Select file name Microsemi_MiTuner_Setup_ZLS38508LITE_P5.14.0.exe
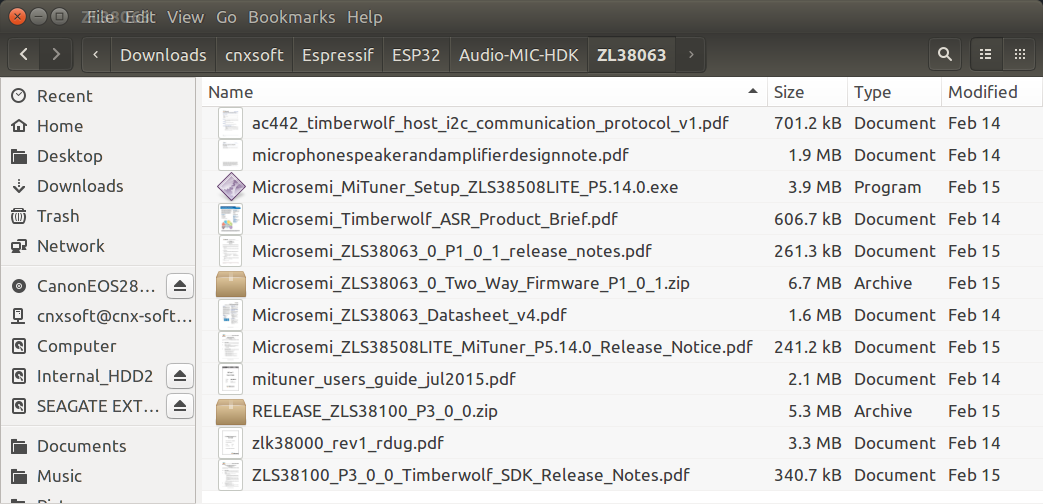 (465, 188)
